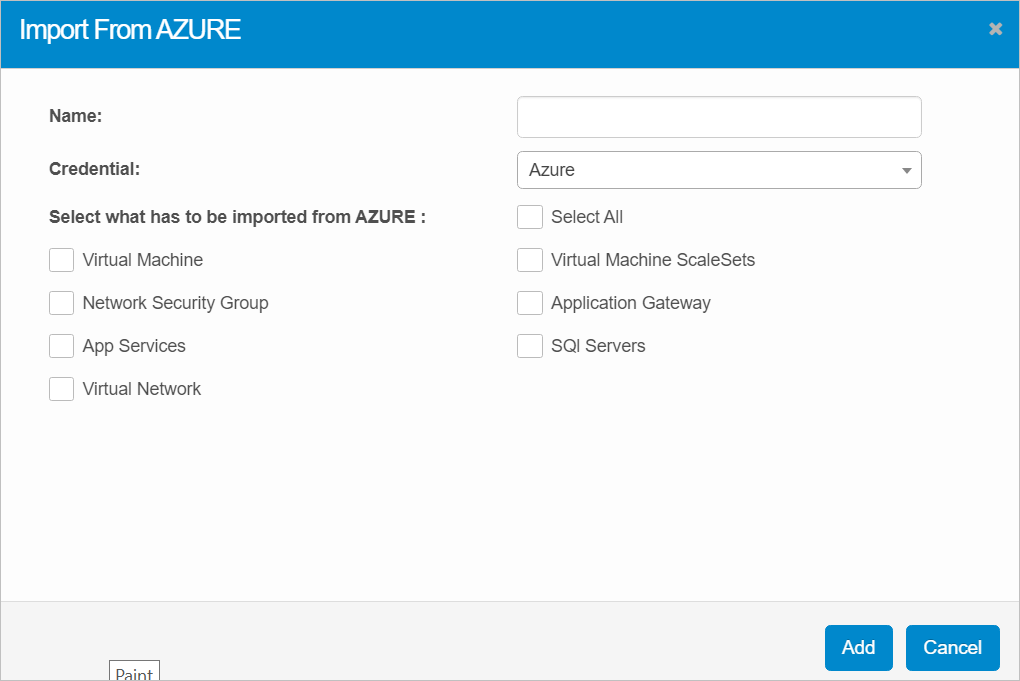The width and height of the screenshot is (1020, 681).
Task: Click the Select All label text
Action: click(x=587, y=217)
